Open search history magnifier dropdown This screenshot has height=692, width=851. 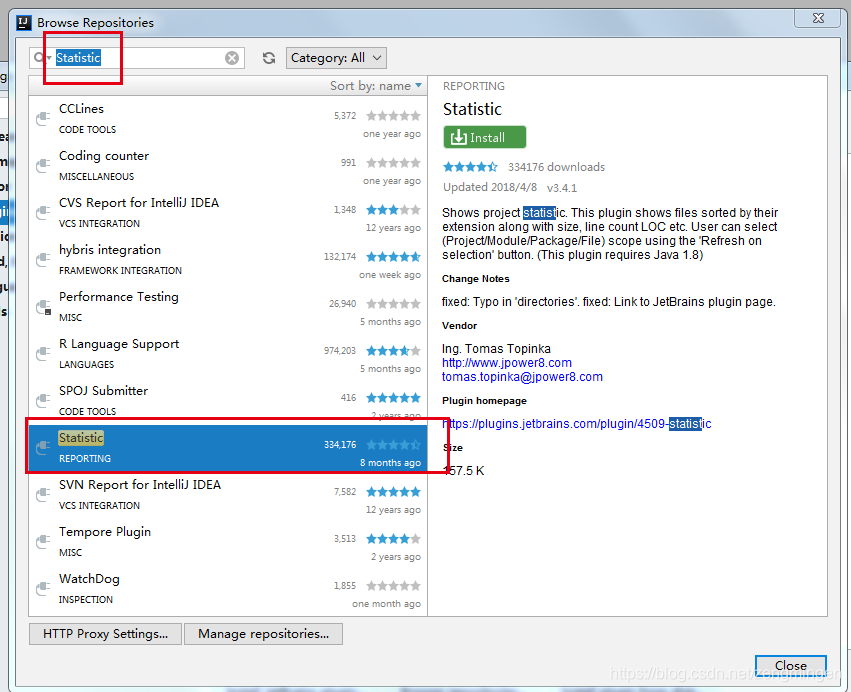tap(41, 58)
